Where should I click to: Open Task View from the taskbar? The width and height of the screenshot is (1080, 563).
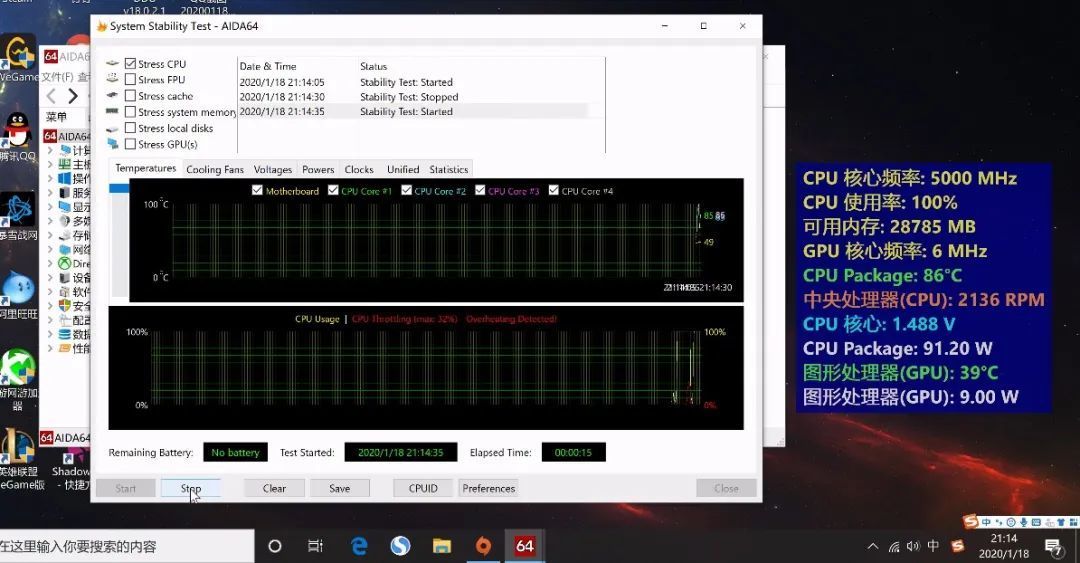tap(315, 546)
